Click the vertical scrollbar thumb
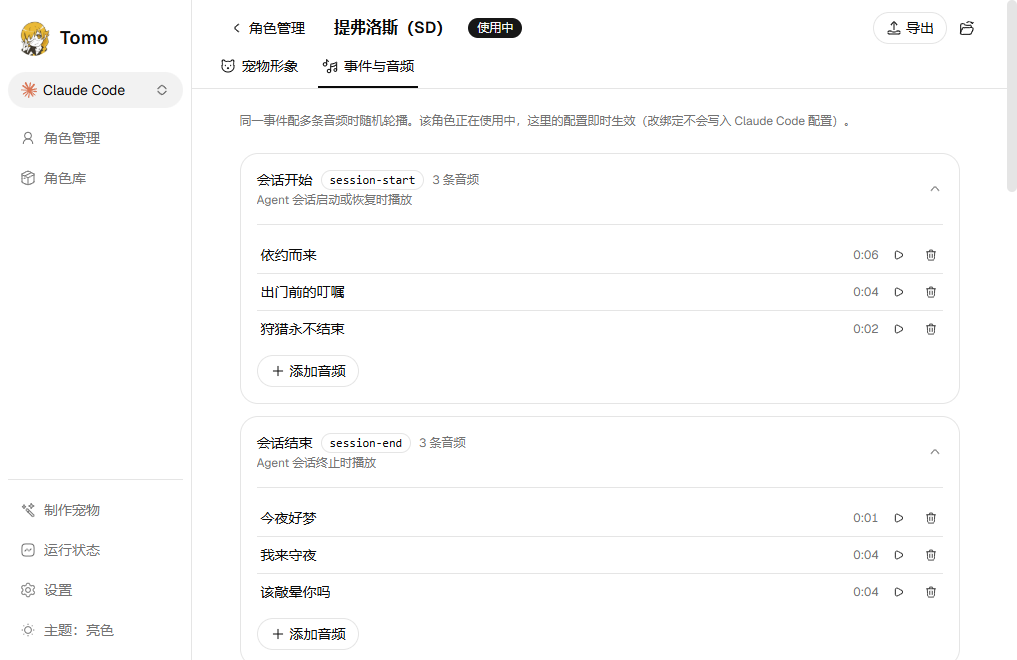 tap(1012, 96)
